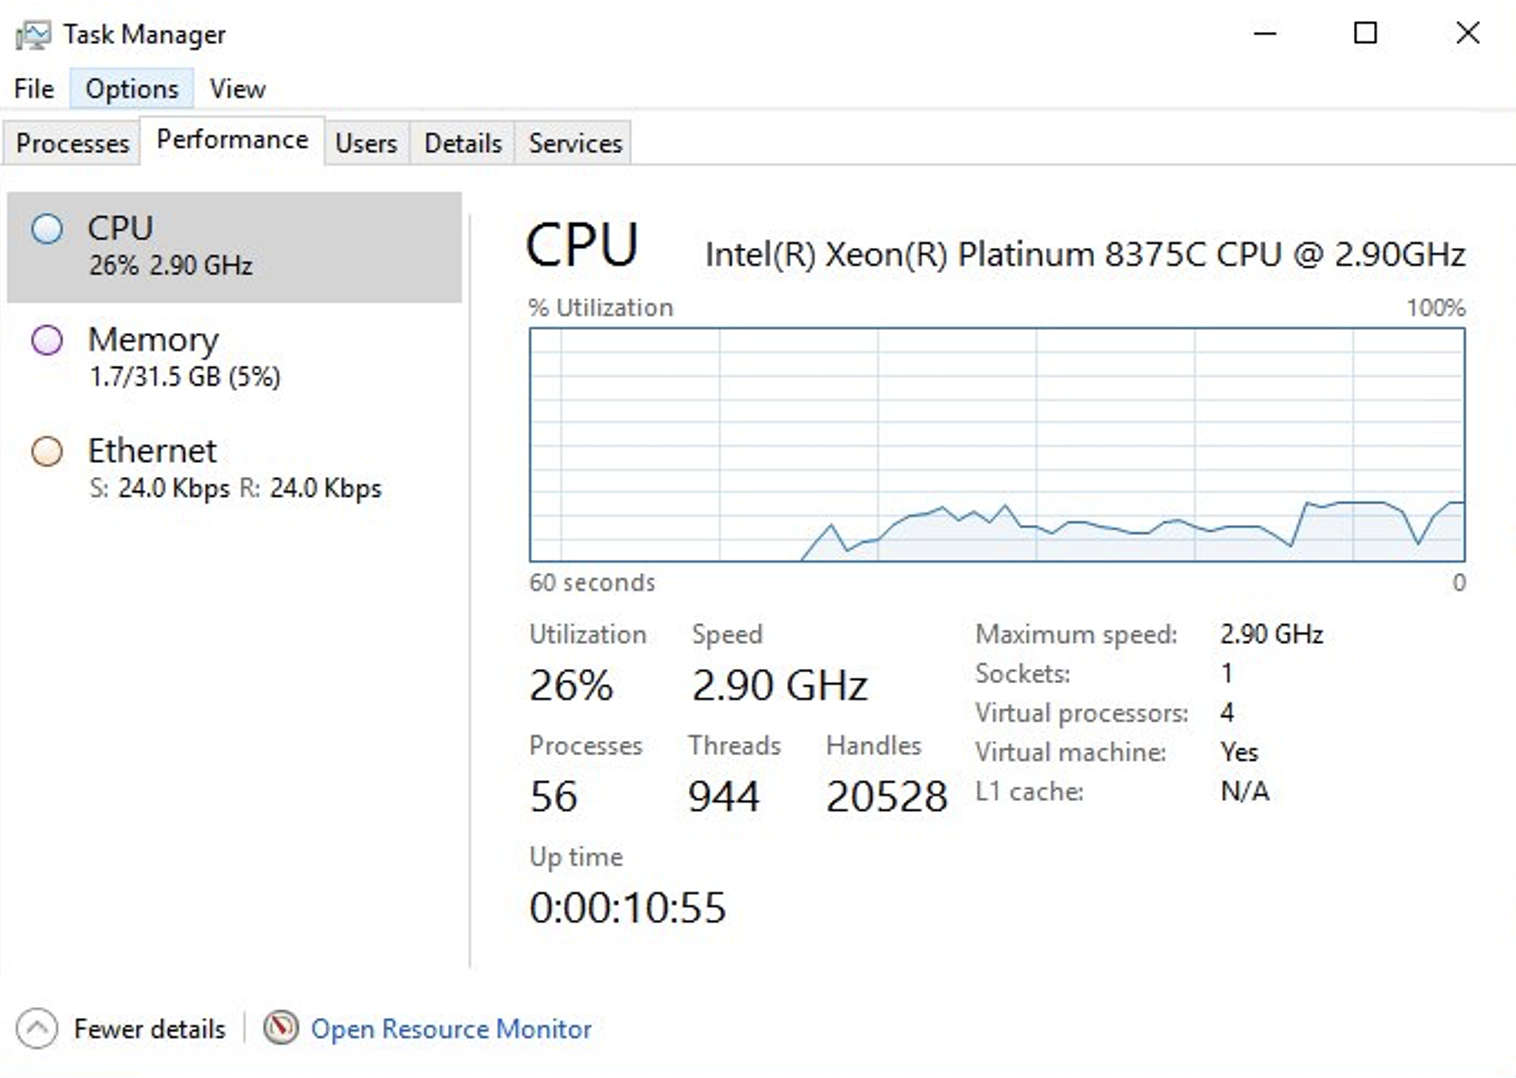Click the Resource Monitor icon

coord(281,1027)
